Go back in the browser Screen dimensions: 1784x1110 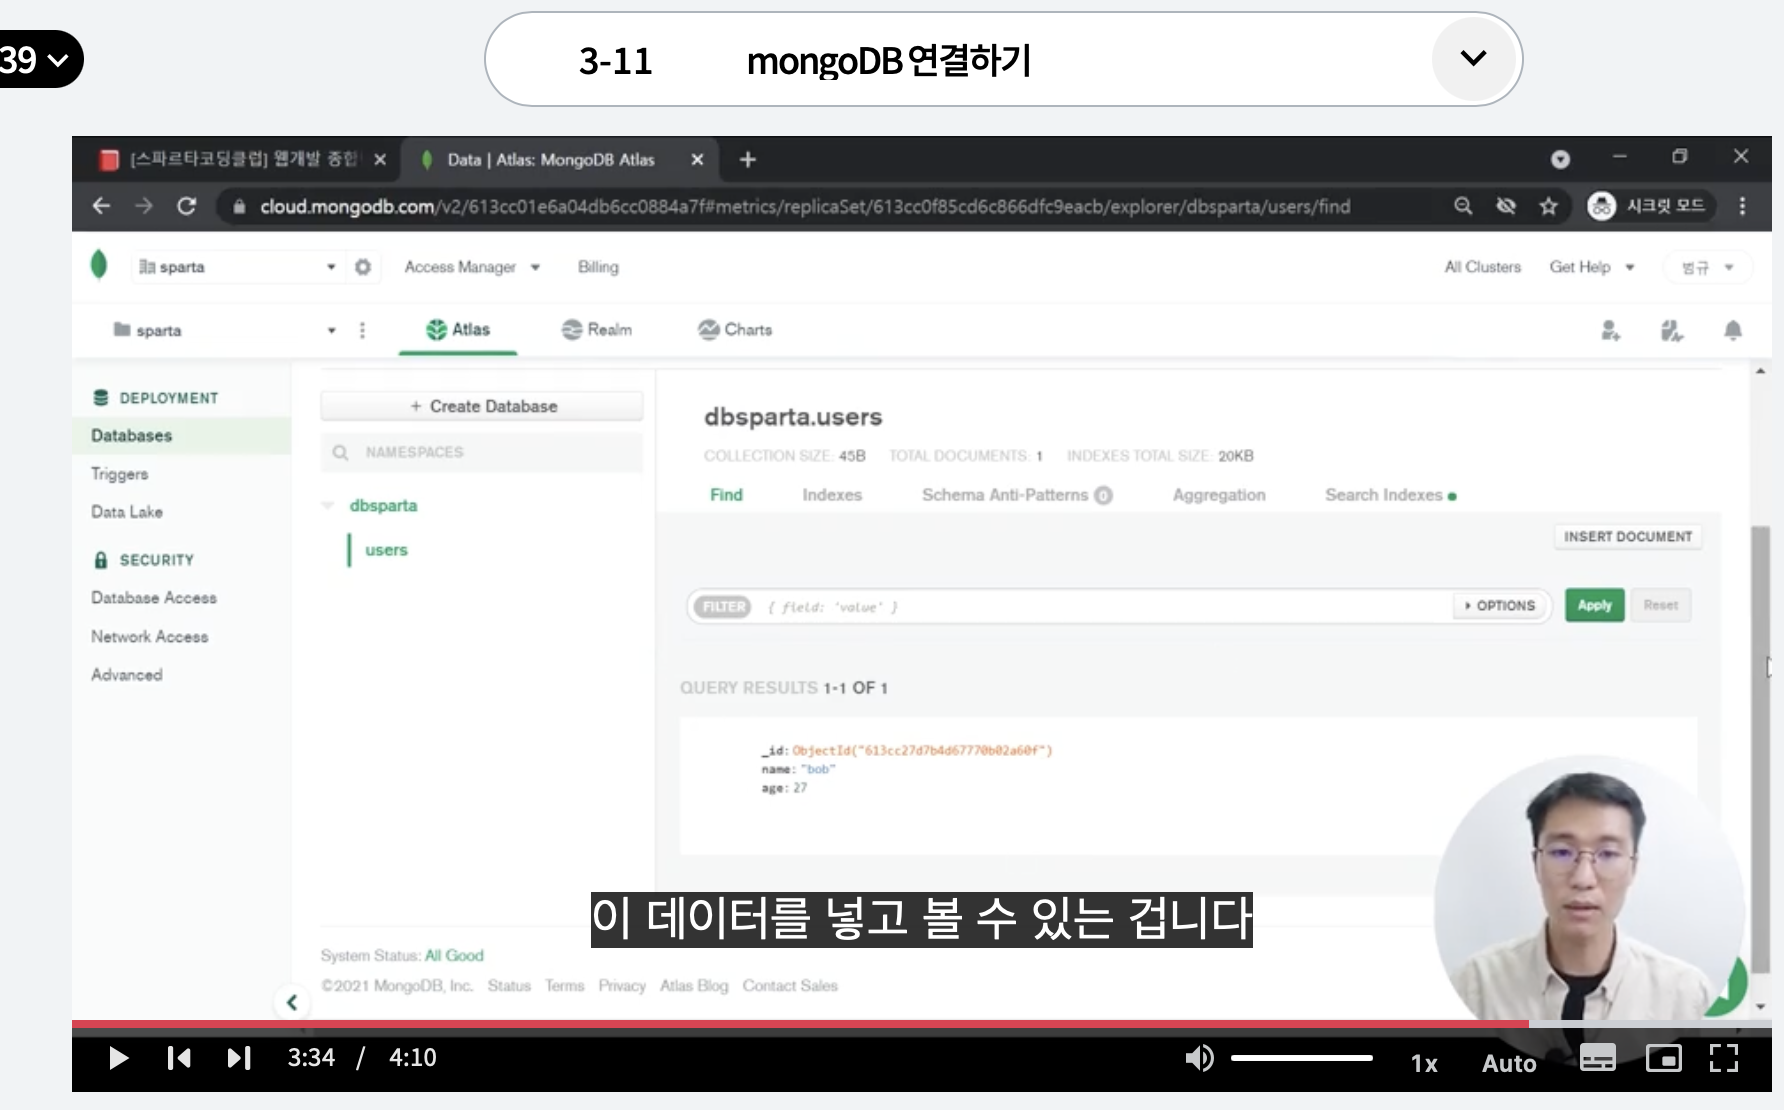pyautogui.click(x=101, y=206)
